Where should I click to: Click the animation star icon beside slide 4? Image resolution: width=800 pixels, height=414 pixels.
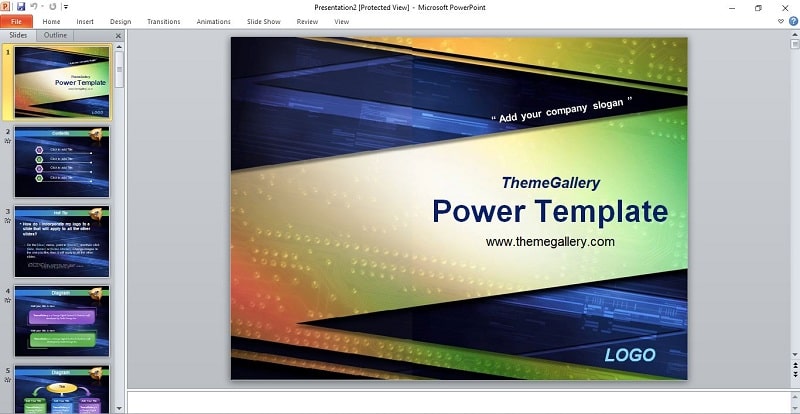click(7, 300)
